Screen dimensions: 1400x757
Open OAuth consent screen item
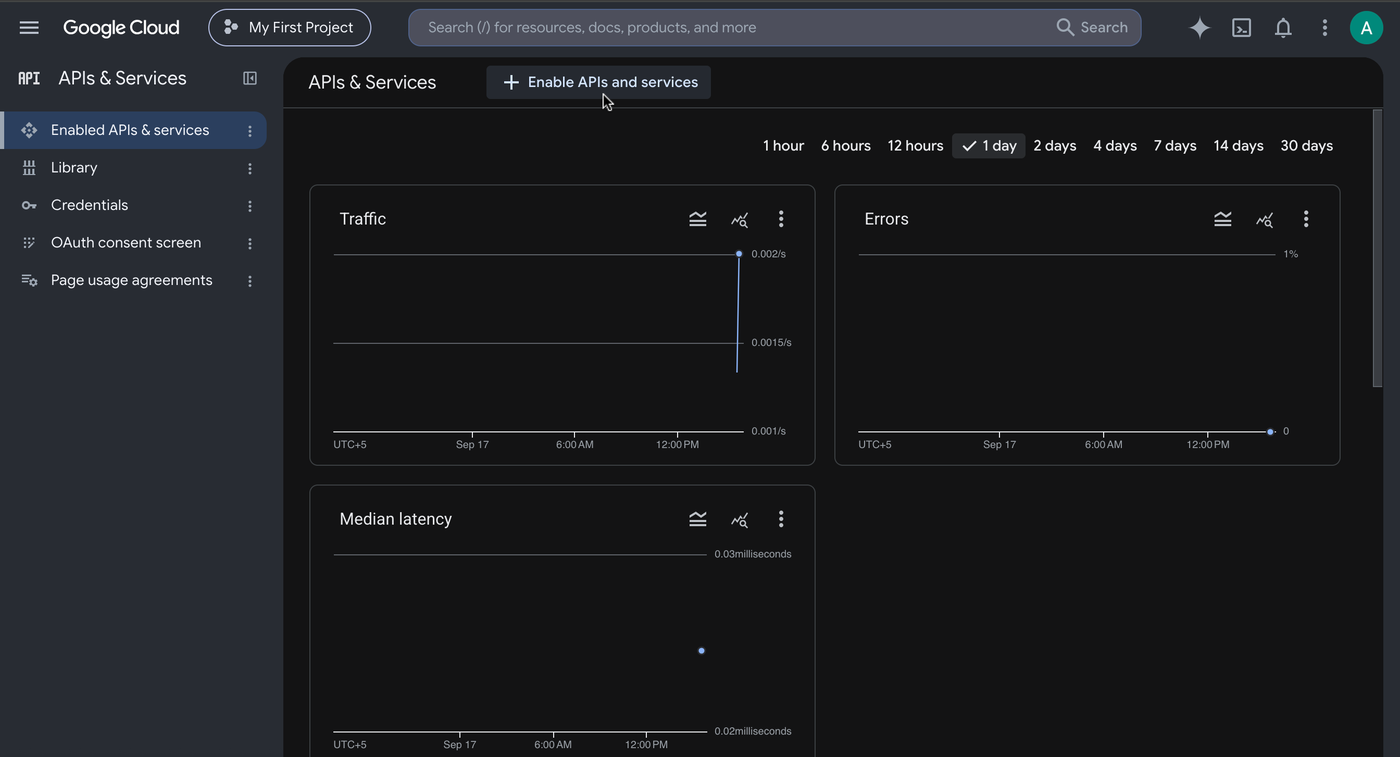[x=126, y=243]
